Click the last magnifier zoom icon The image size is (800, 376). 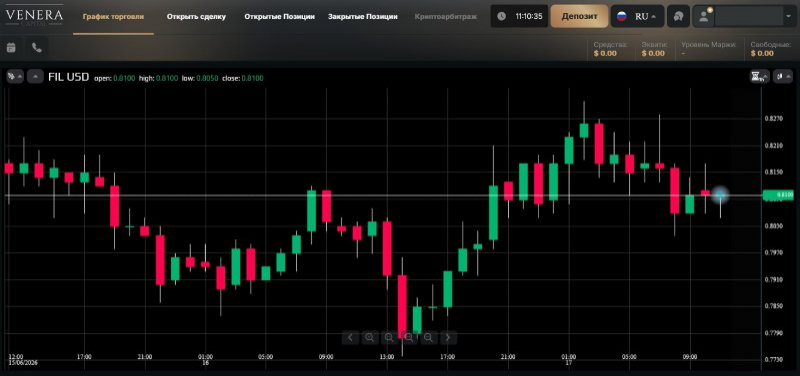coord(429,337)
